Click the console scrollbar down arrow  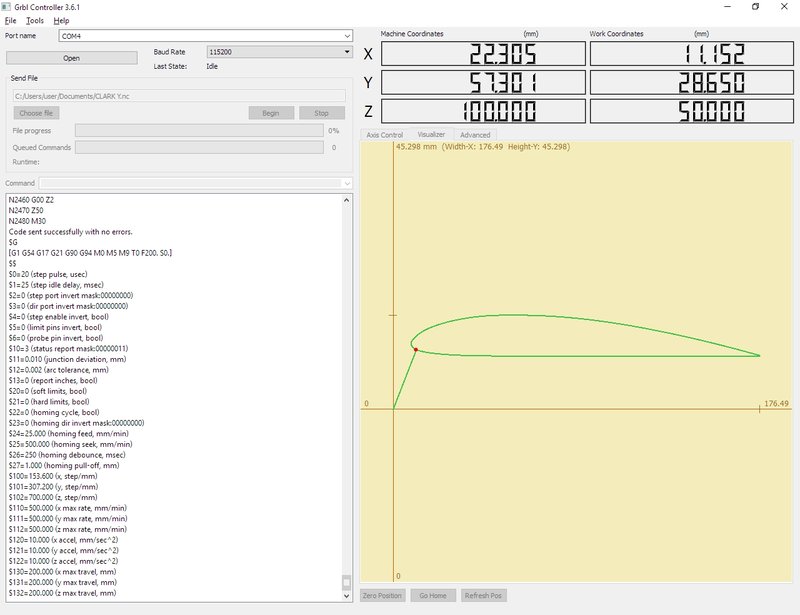coord(346,596)
